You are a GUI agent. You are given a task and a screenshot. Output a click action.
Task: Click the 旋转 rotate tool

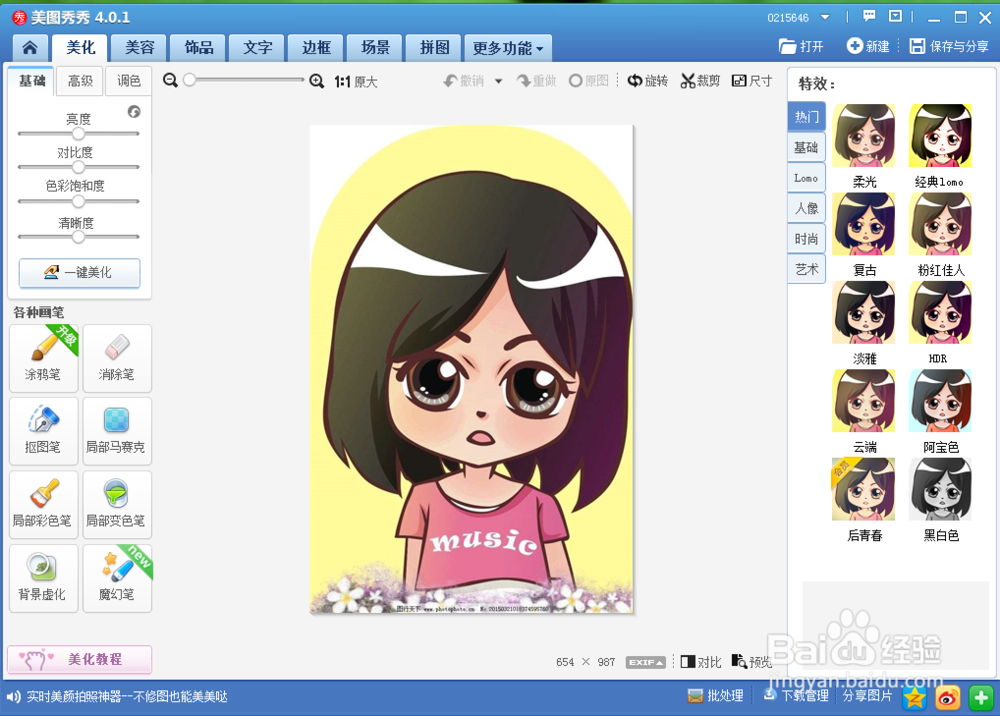647,81
